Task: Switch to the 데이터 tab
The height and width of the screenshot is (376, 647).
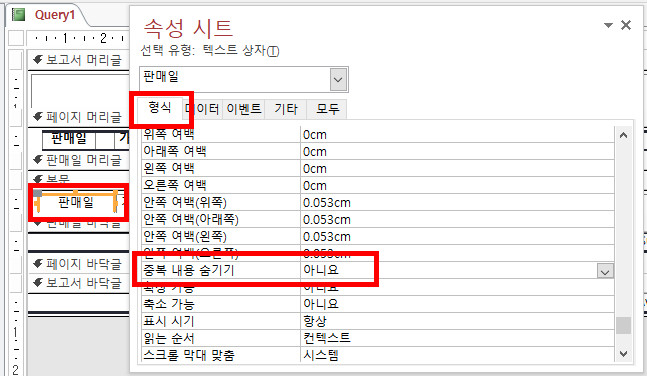Action: click(202, 109)
